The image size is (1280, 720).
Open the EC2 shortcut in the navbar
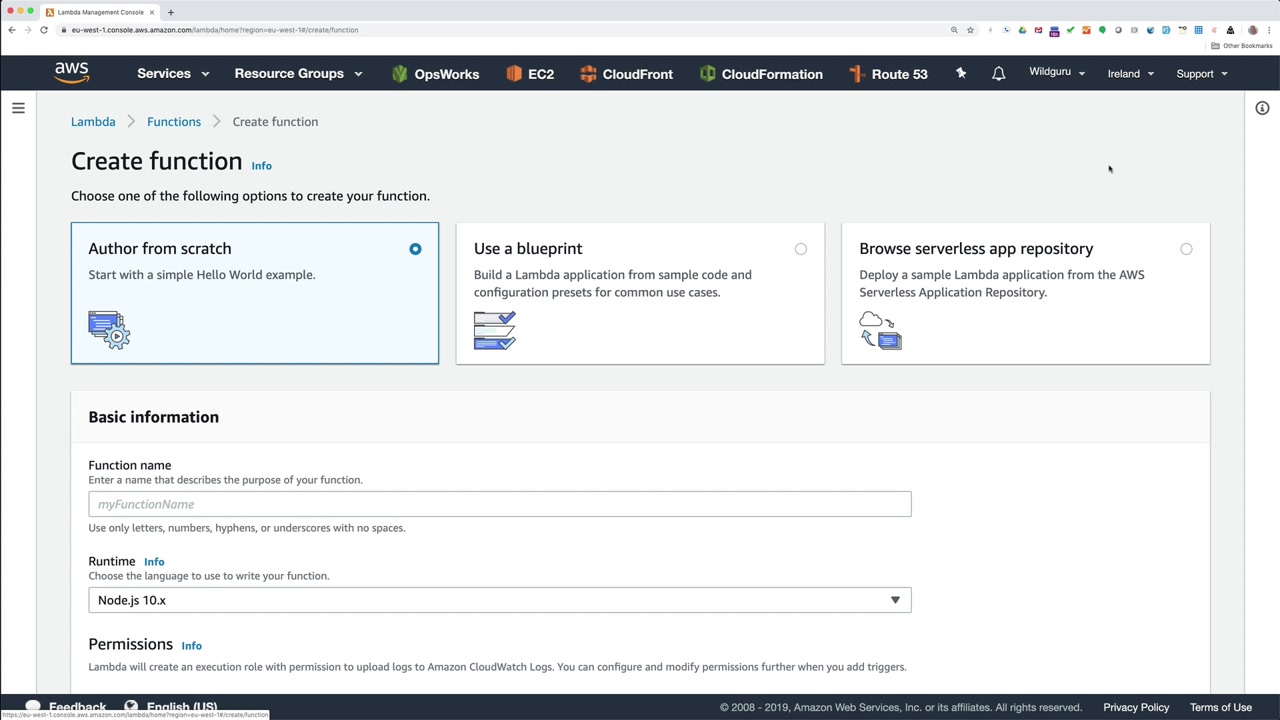[x=530, y=74]
